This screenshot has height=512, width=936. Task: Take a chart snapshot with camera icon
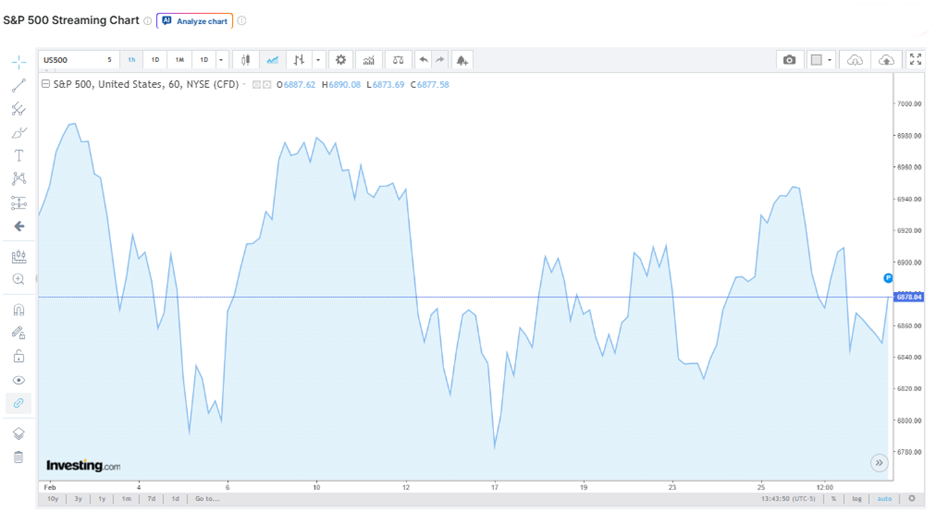[x=789, y=60]
